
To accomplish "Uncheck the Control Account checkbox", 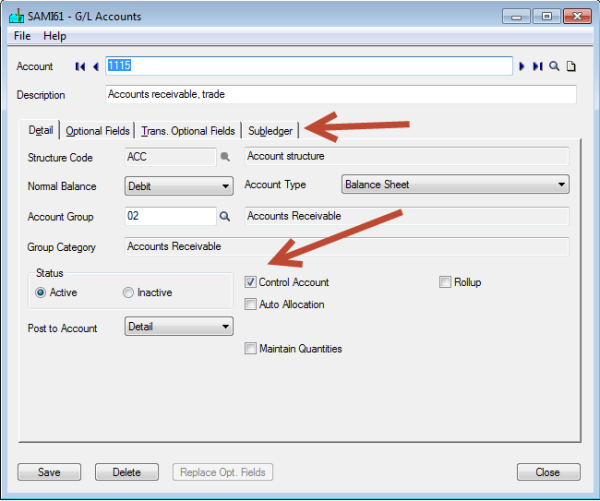I will (251, 283).
